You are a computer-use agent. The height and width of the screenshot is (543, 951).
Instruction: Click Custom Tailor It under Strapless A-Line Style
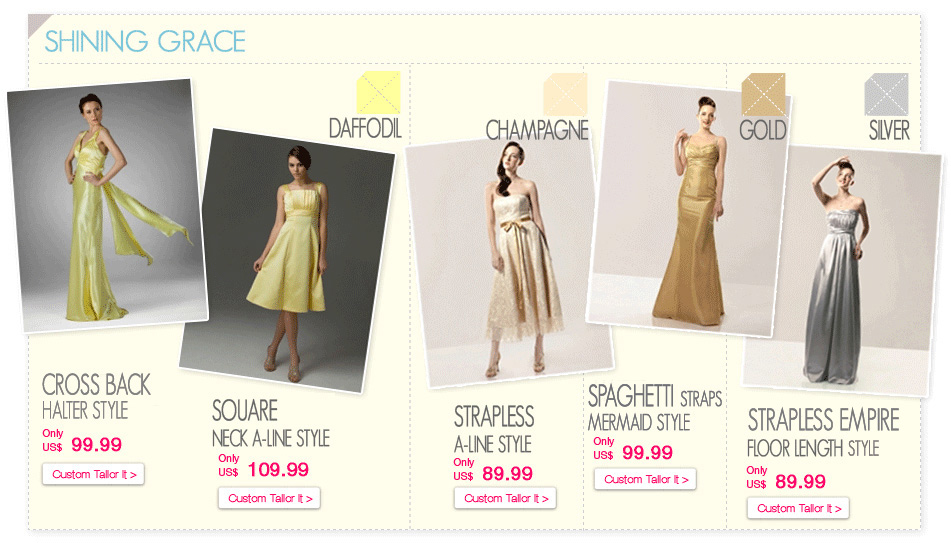click(x=505, y=499)
